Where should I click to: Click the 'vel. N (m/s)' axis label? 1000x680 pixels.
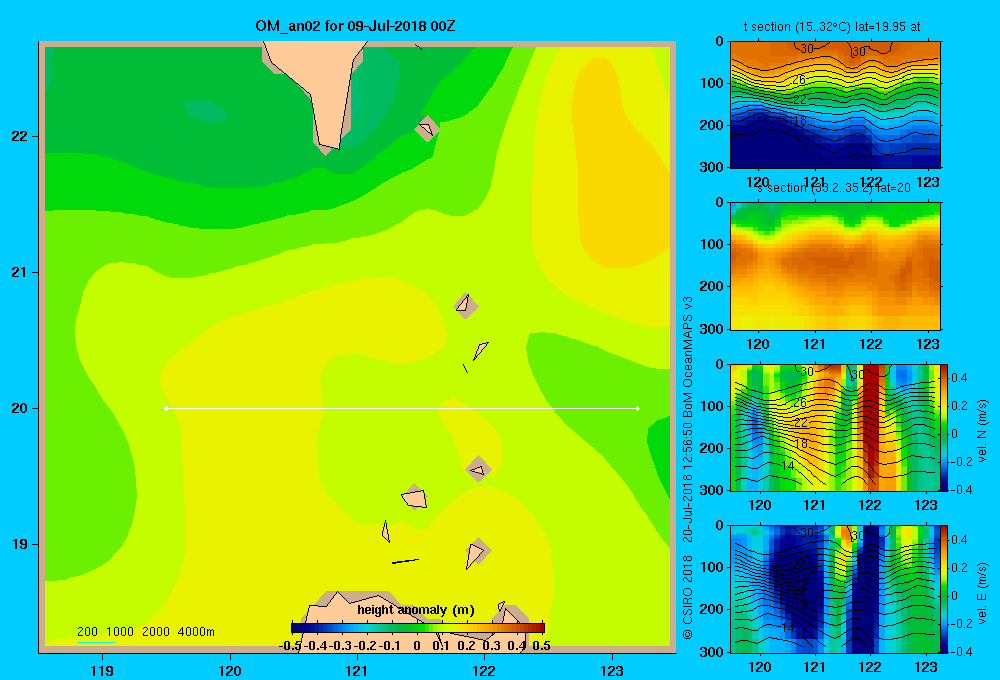pyautogui.click(x=983, y=431)
